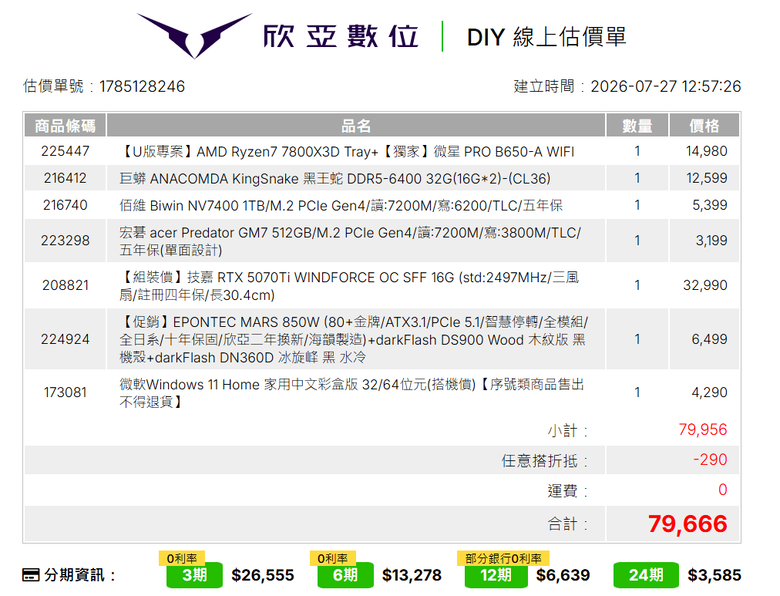Click the $6,639 installment amount

(563, 575)
